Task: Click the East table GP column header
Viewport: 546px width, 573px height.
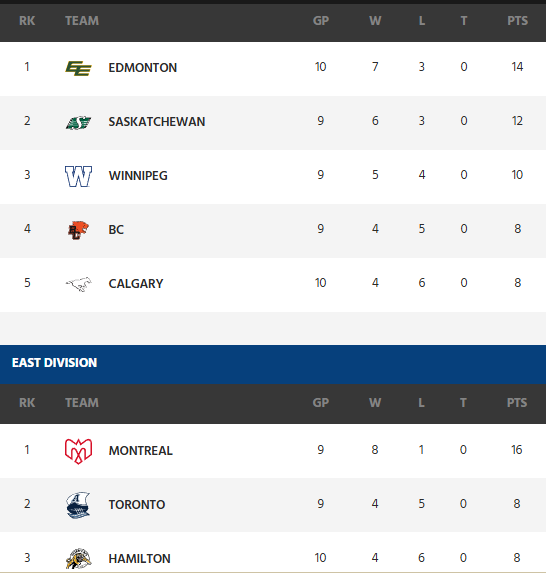Action: [321, 403]
